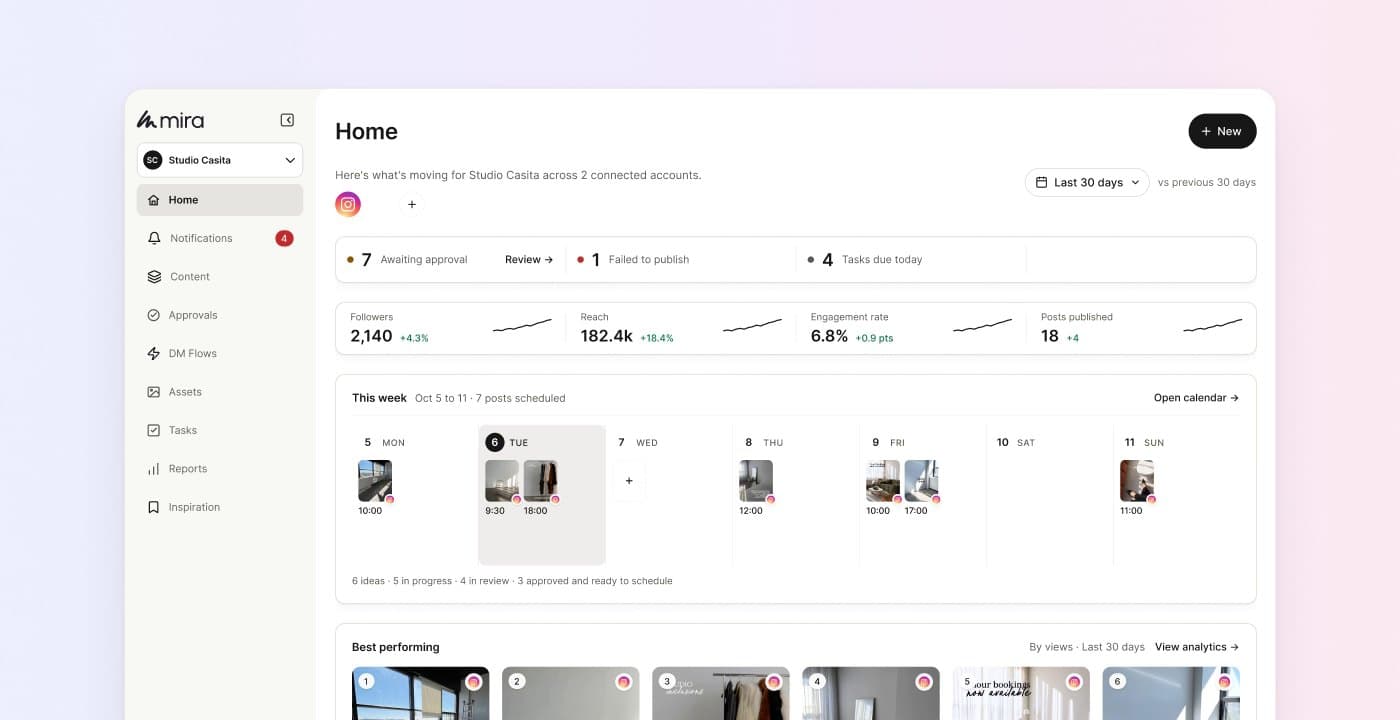Image resolution: width=1400 pixels, height=720 pixels.
Task: Open Notifications in the sidebar
Action: 220,238
